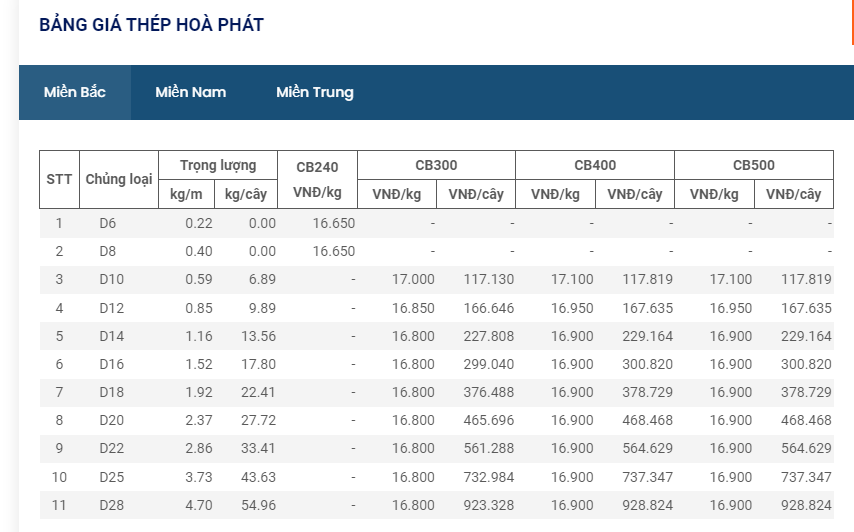Click the 16.850 CB300 price for D12
854x532 pixels.
(413, 308)
